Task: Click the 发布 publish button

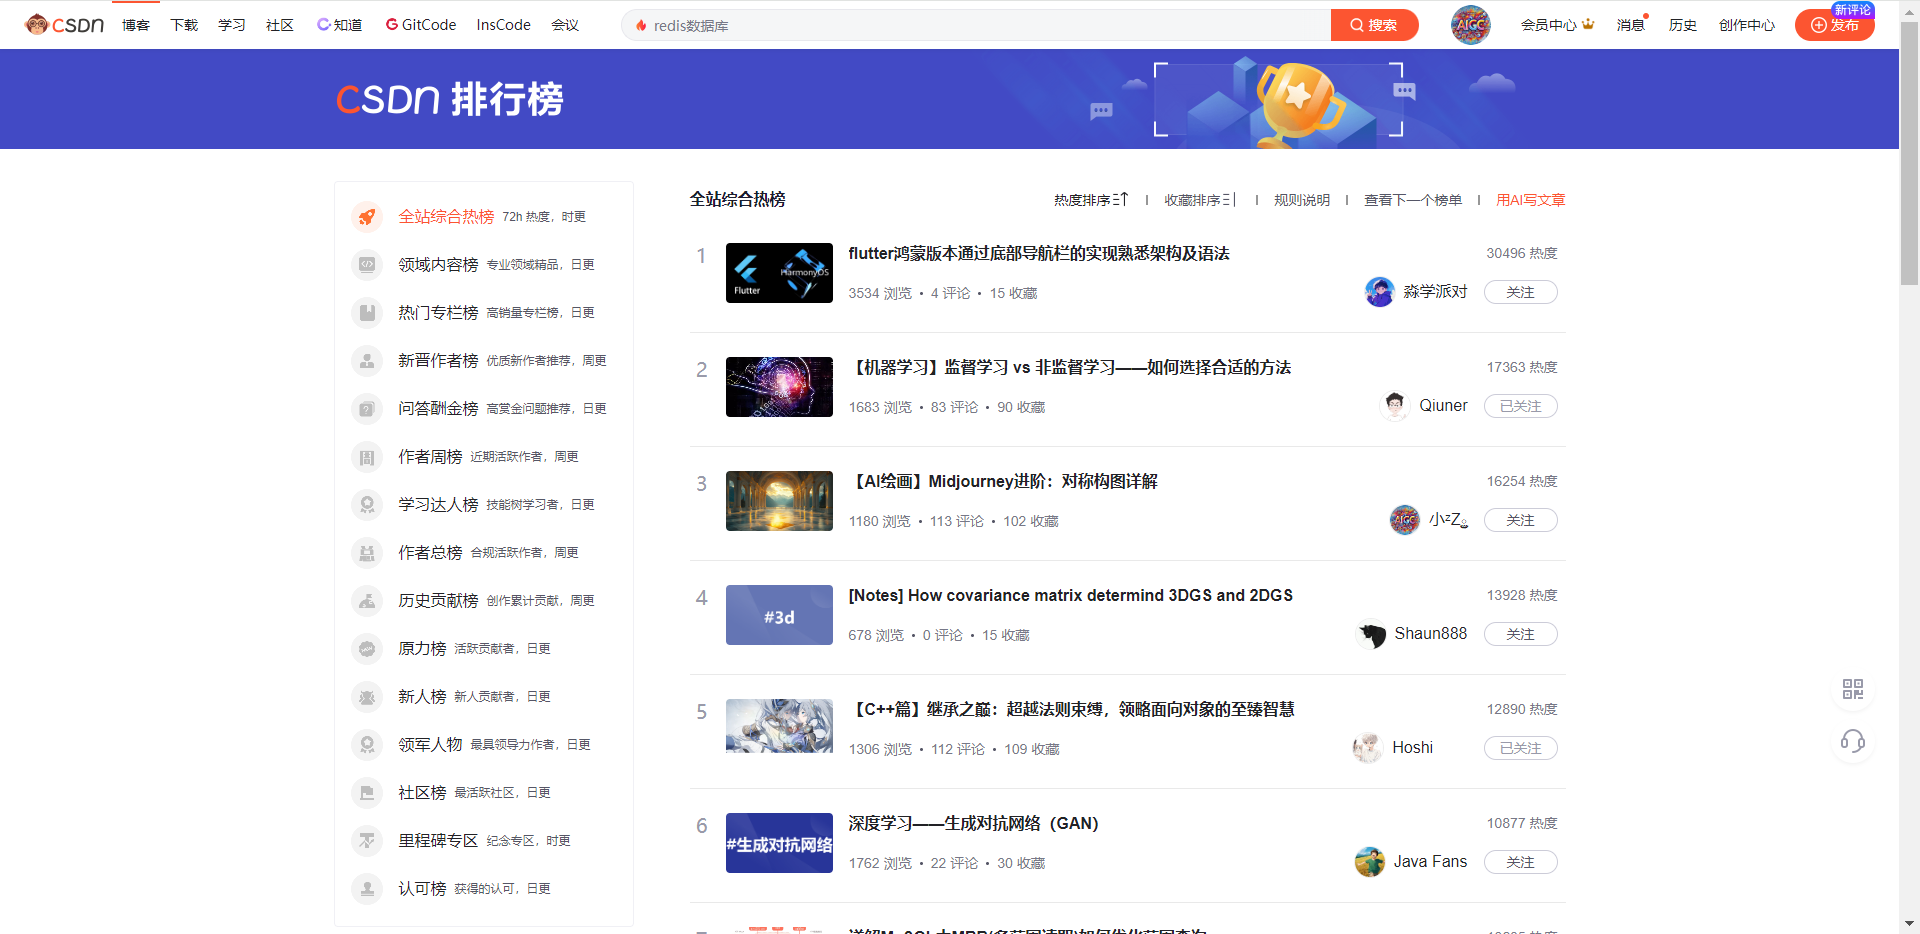Action: [1834, 25]
